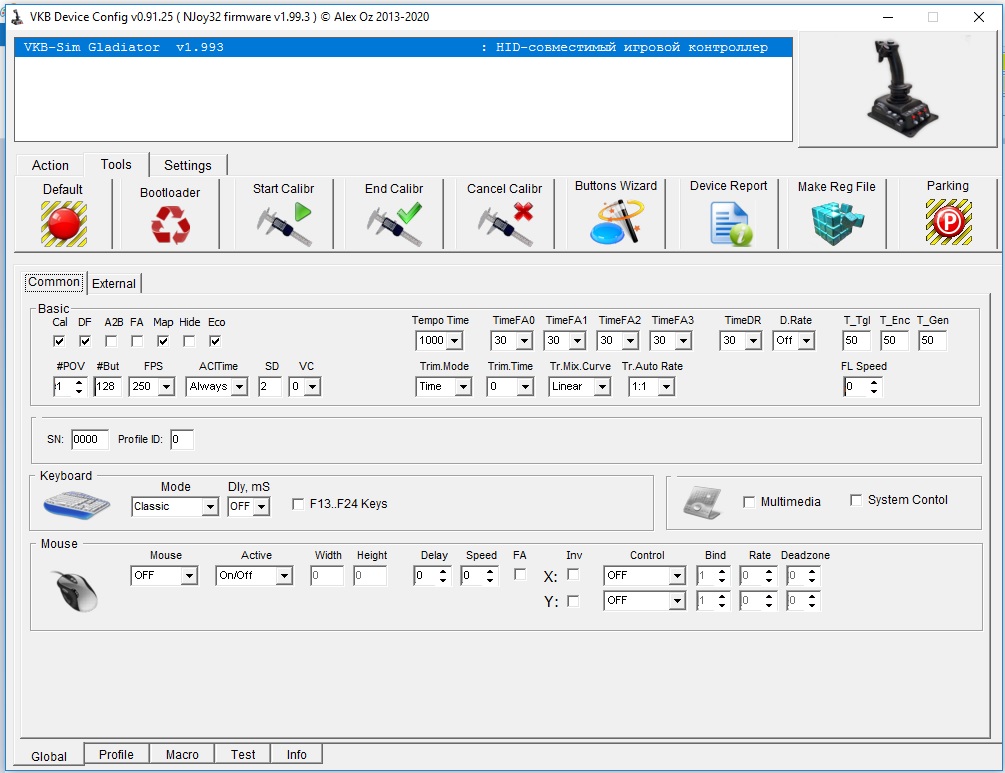Enable the FA checkbox in Basic

[137, 341]
